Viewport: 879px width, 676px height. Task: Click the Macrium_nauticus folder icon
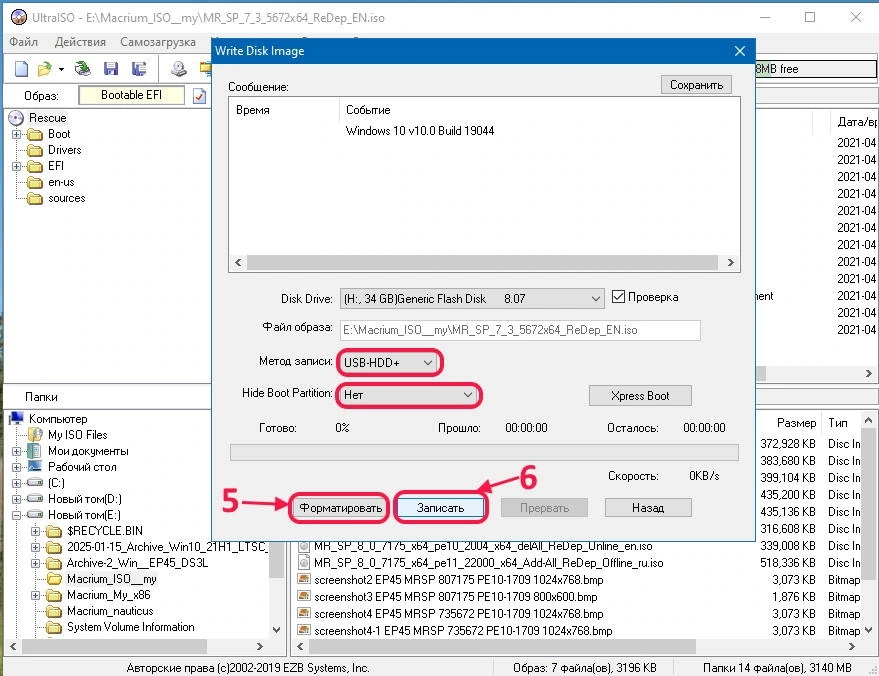pos(54,611)
